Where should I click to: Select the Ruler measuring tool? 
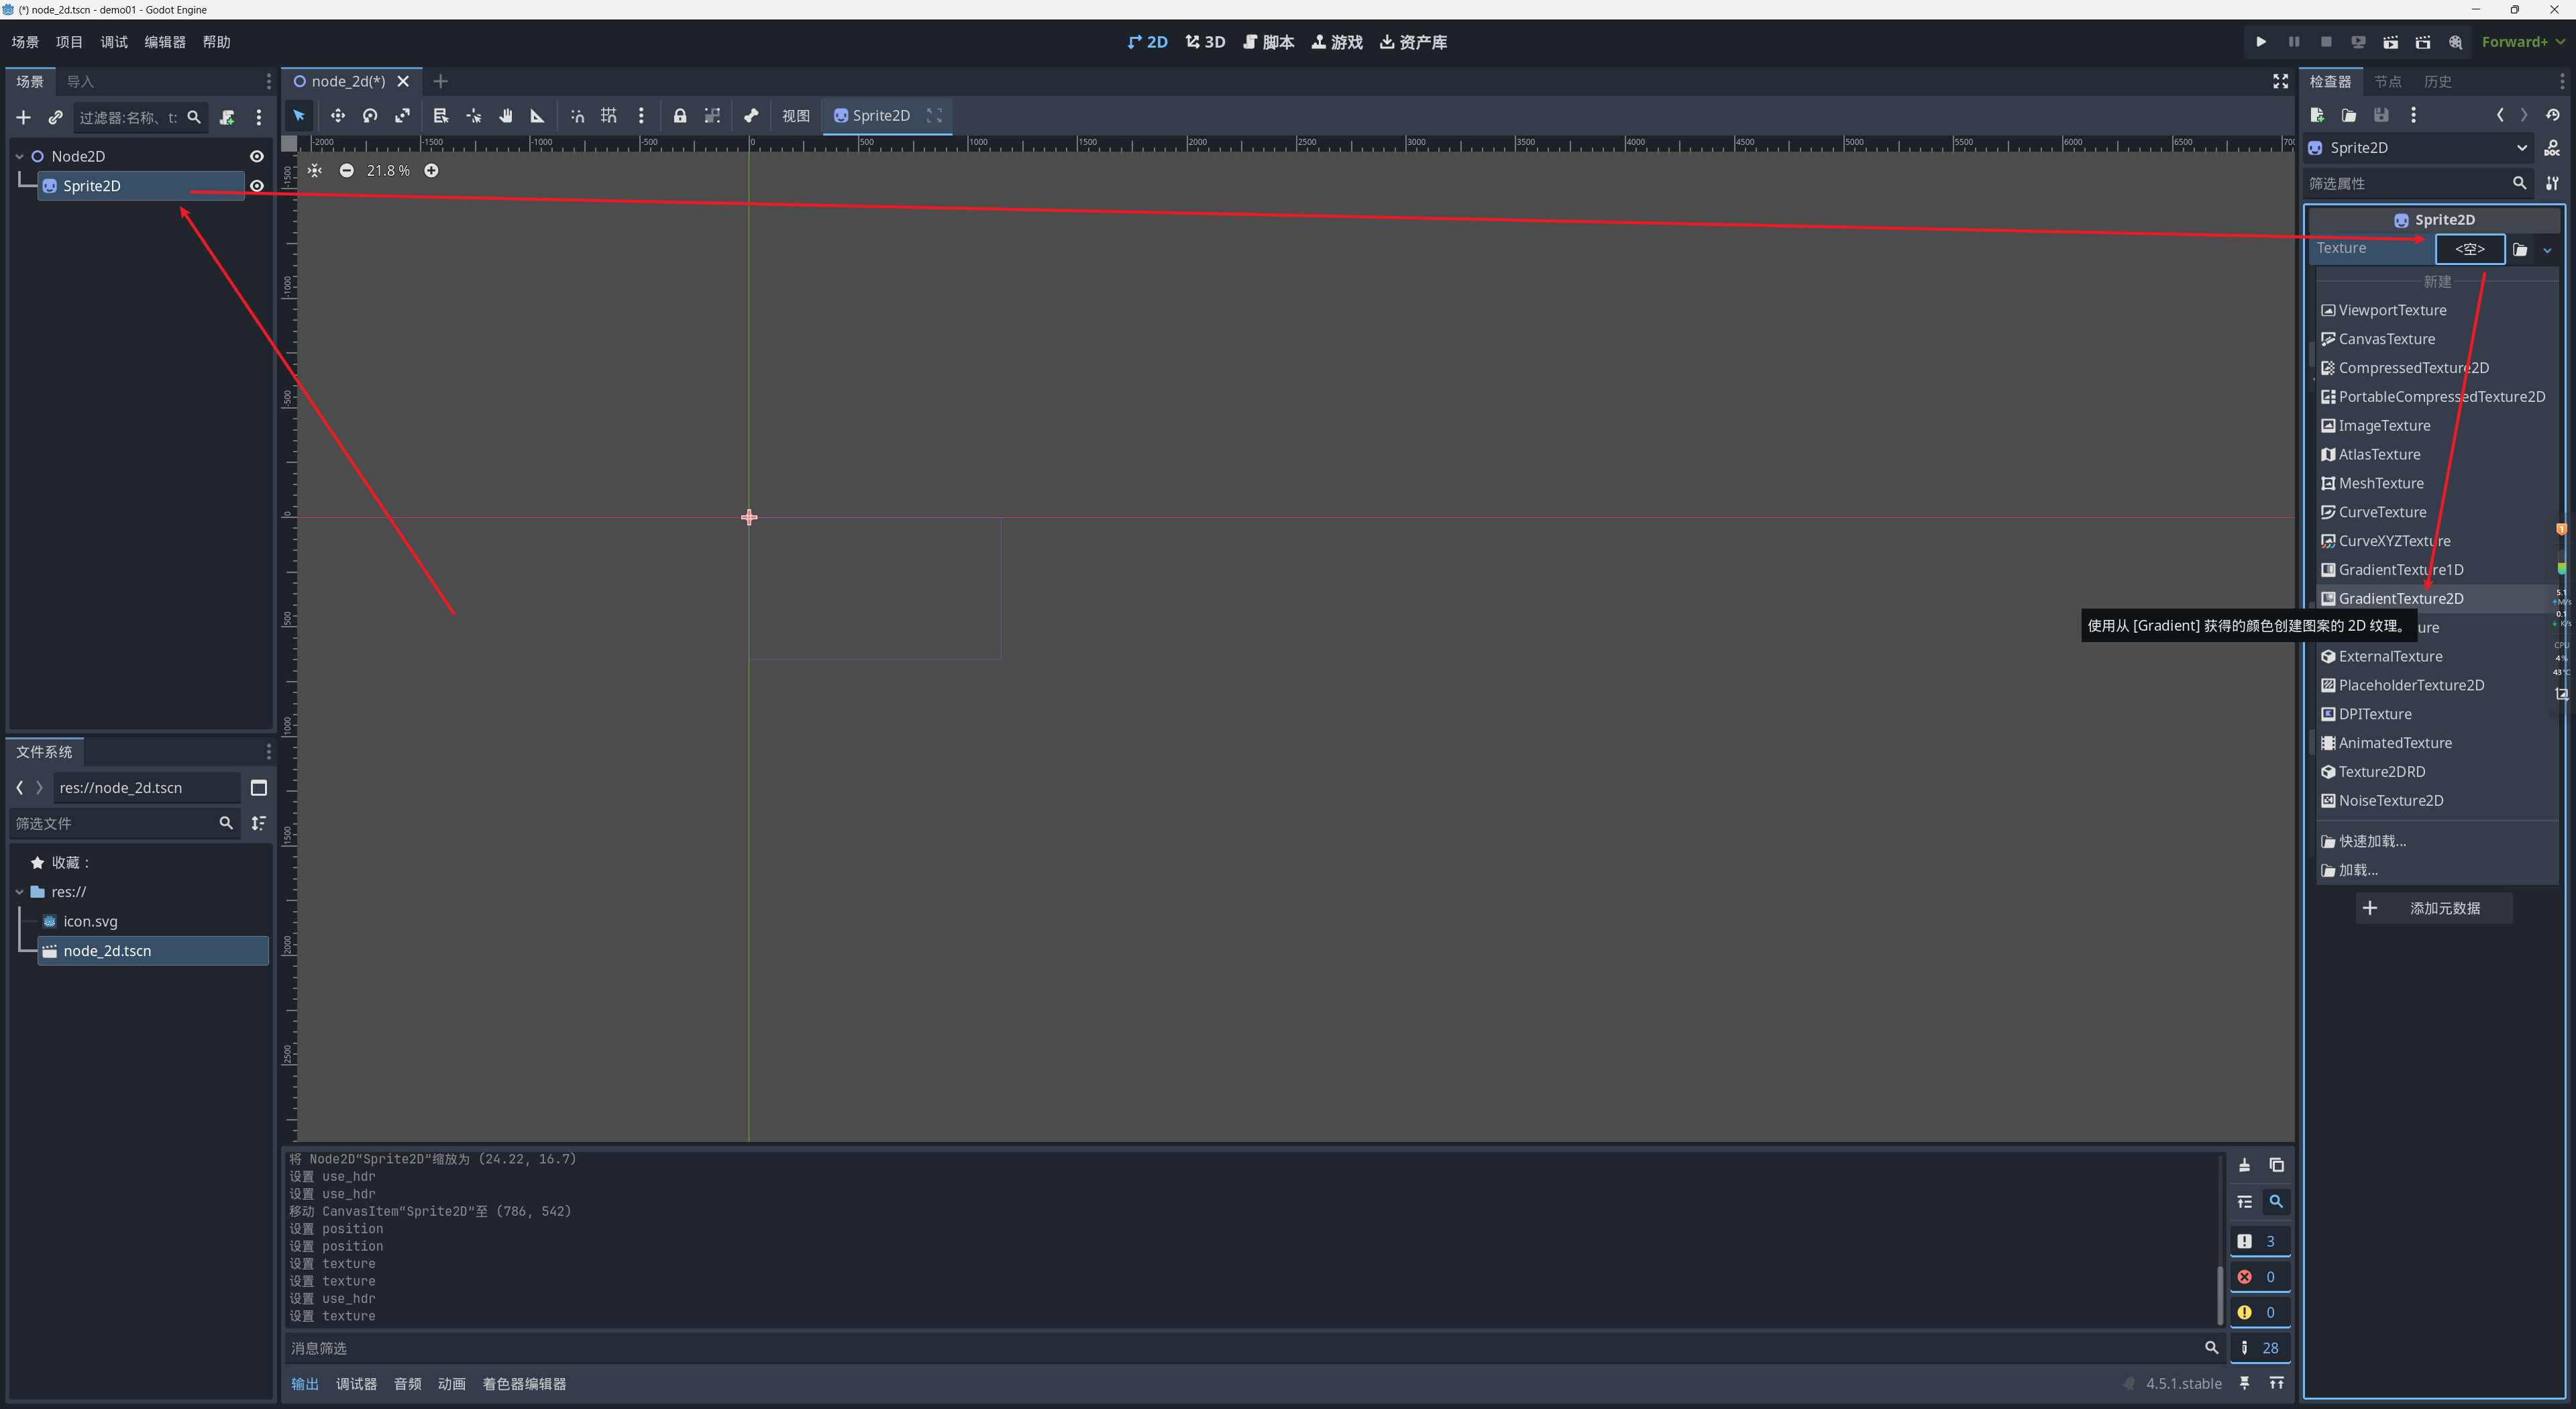[537, 116]
